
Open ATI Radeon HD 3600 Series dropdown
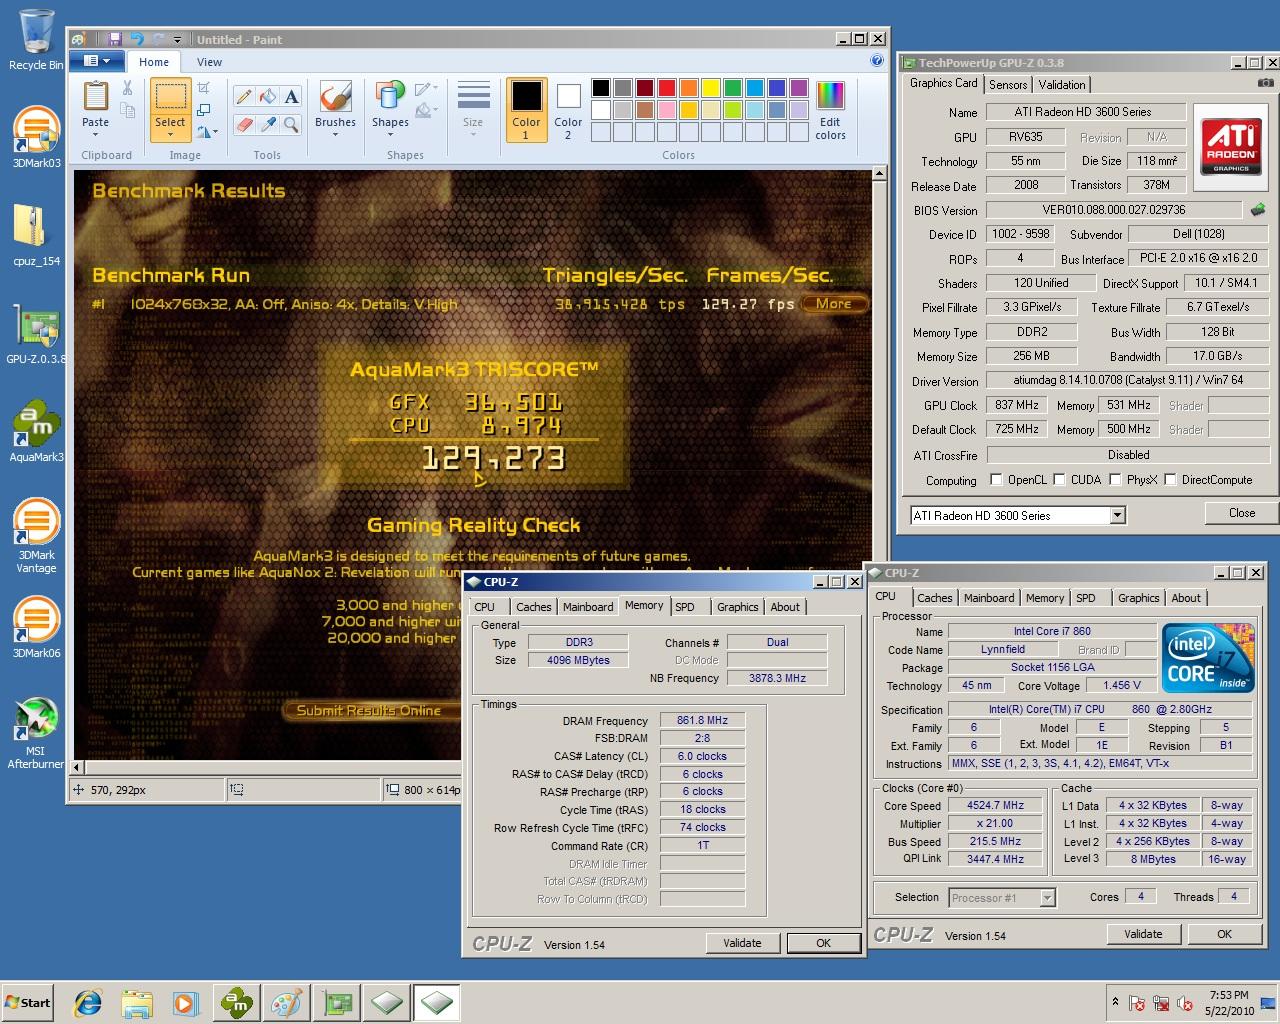point(1118,516)
